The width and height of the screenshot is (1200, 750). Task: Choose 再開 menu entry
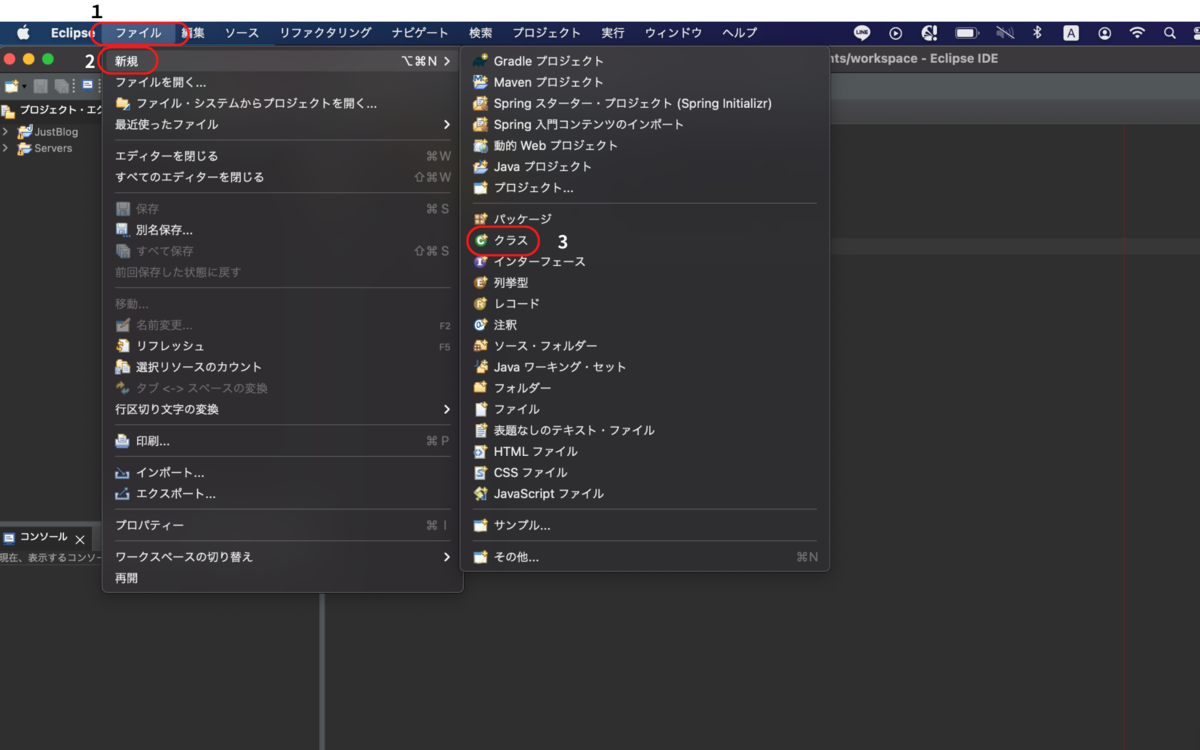283,578
